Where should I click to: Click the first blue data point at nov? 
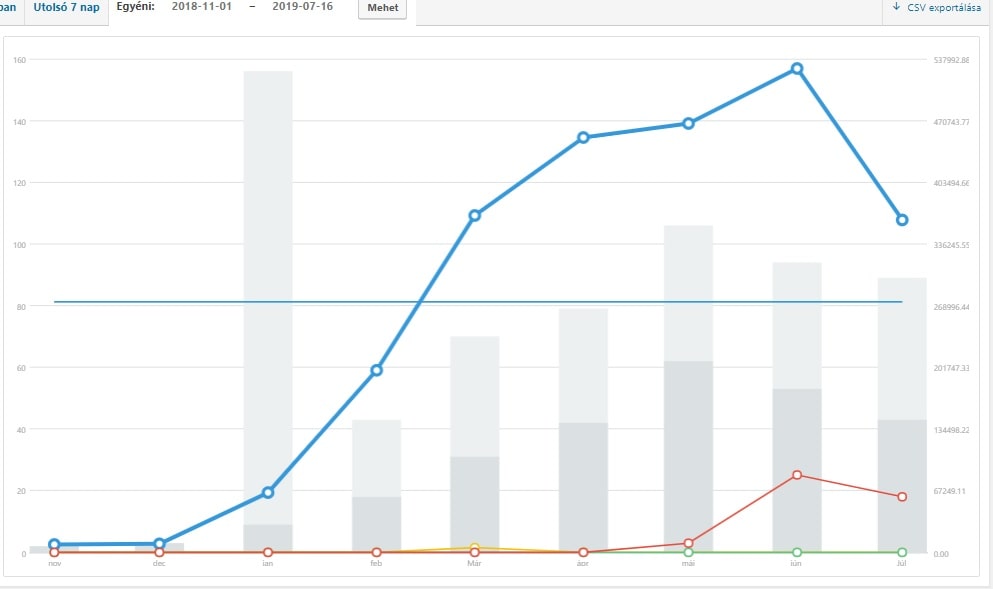[x=54, y=543]
